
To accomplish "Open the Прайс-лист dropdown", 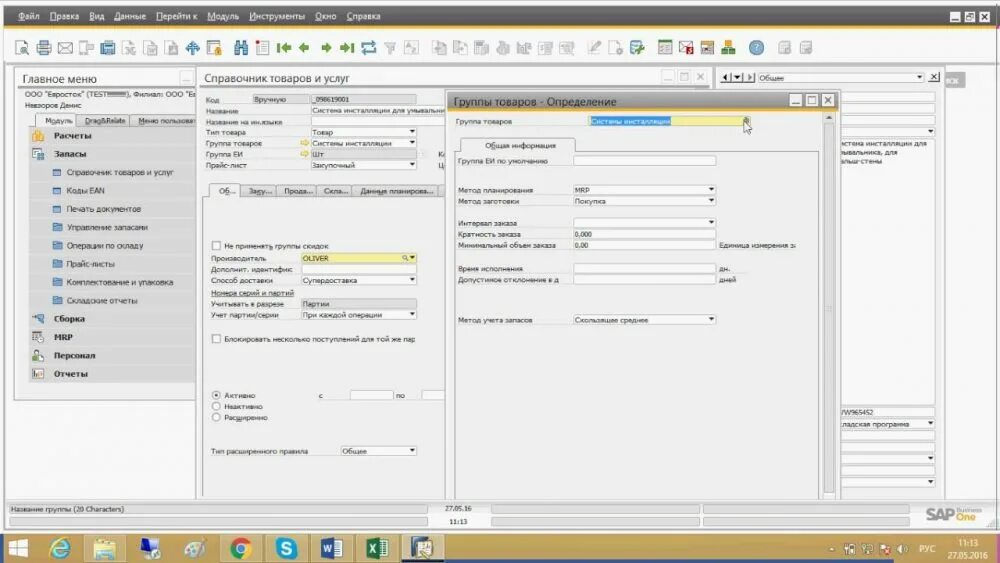I will [x=412, y=165].
